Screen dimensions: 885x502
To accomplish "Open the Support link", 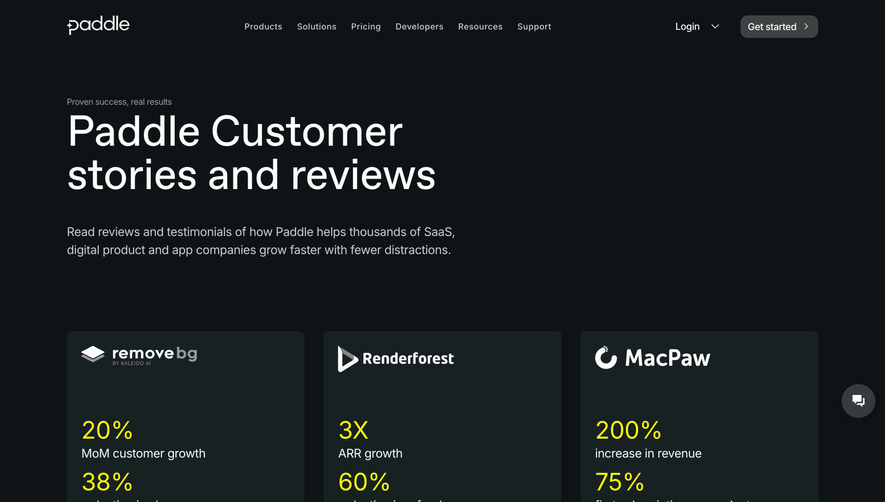I will point(534,27).
